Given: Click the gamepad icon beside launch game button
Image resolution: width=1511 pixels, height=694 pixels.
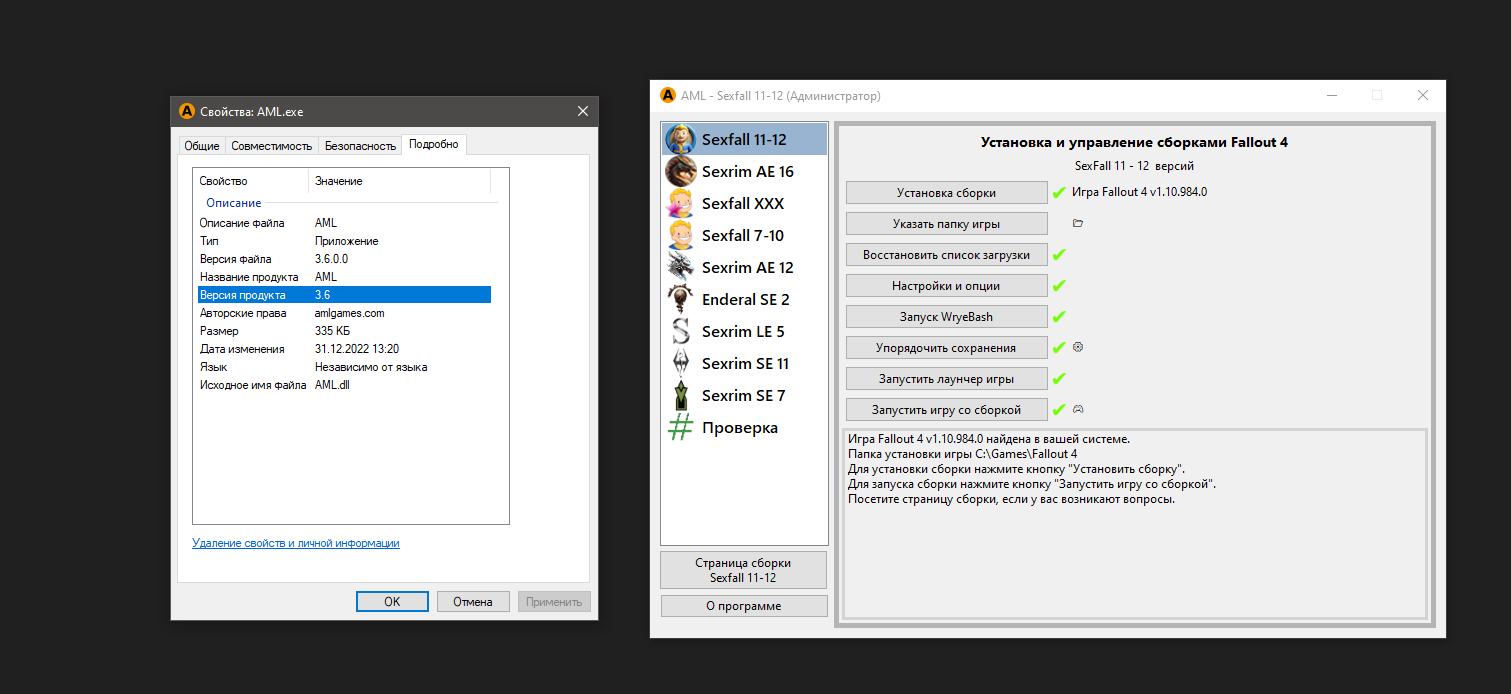Looking at the screenshot, I should point(1078,409).
